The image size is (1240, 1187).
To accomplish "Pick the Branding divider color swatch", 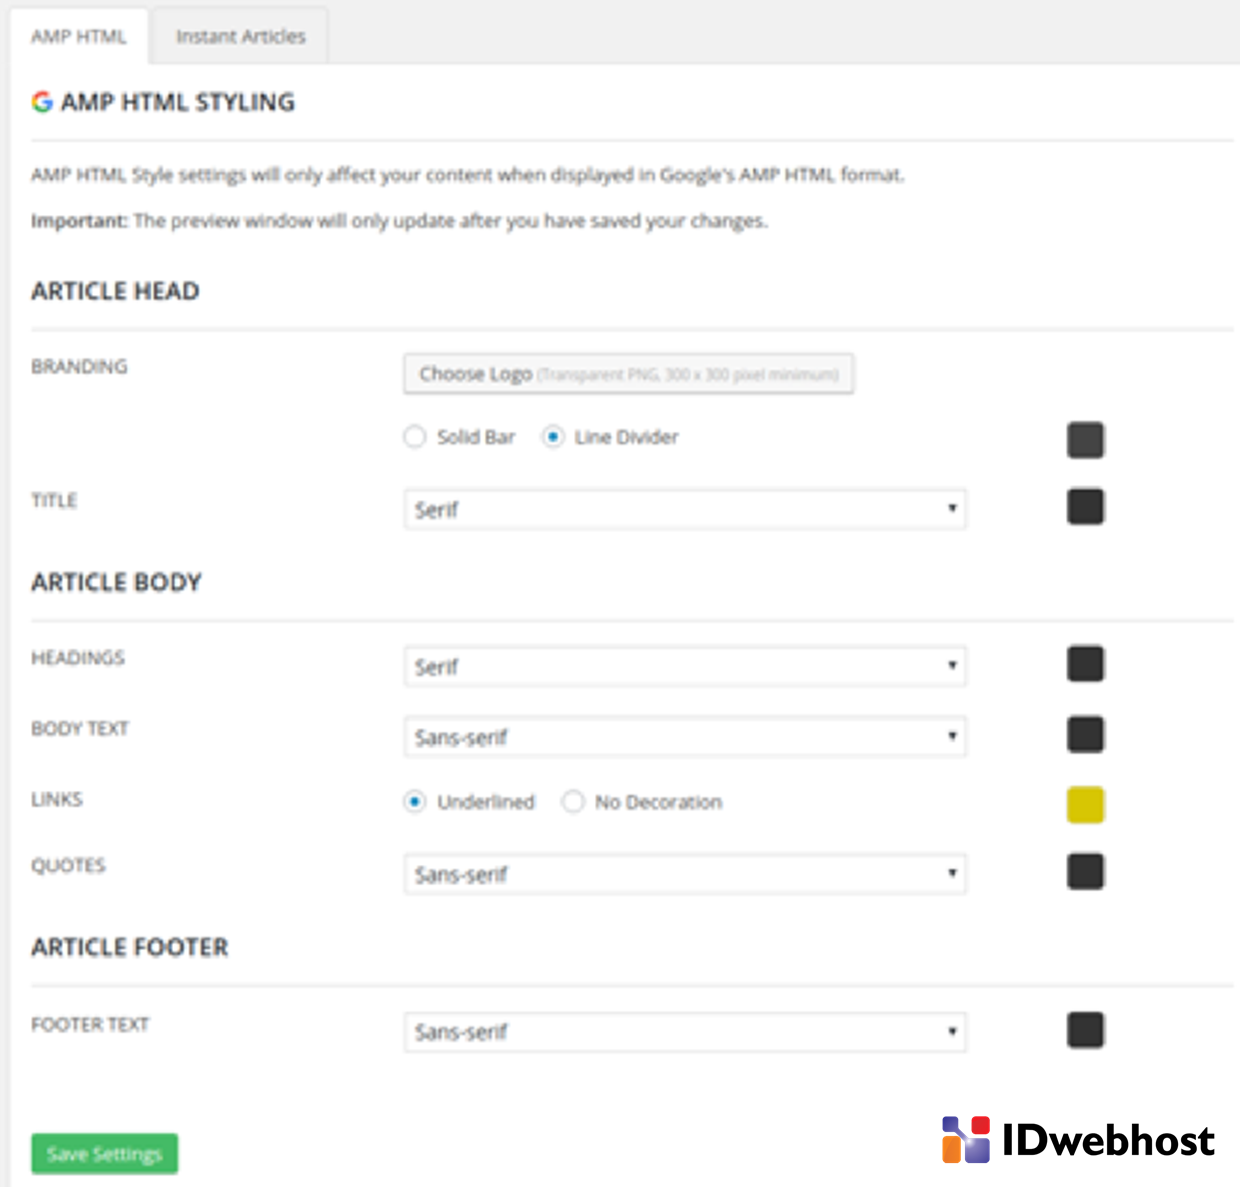I will tap(1085, 440).
